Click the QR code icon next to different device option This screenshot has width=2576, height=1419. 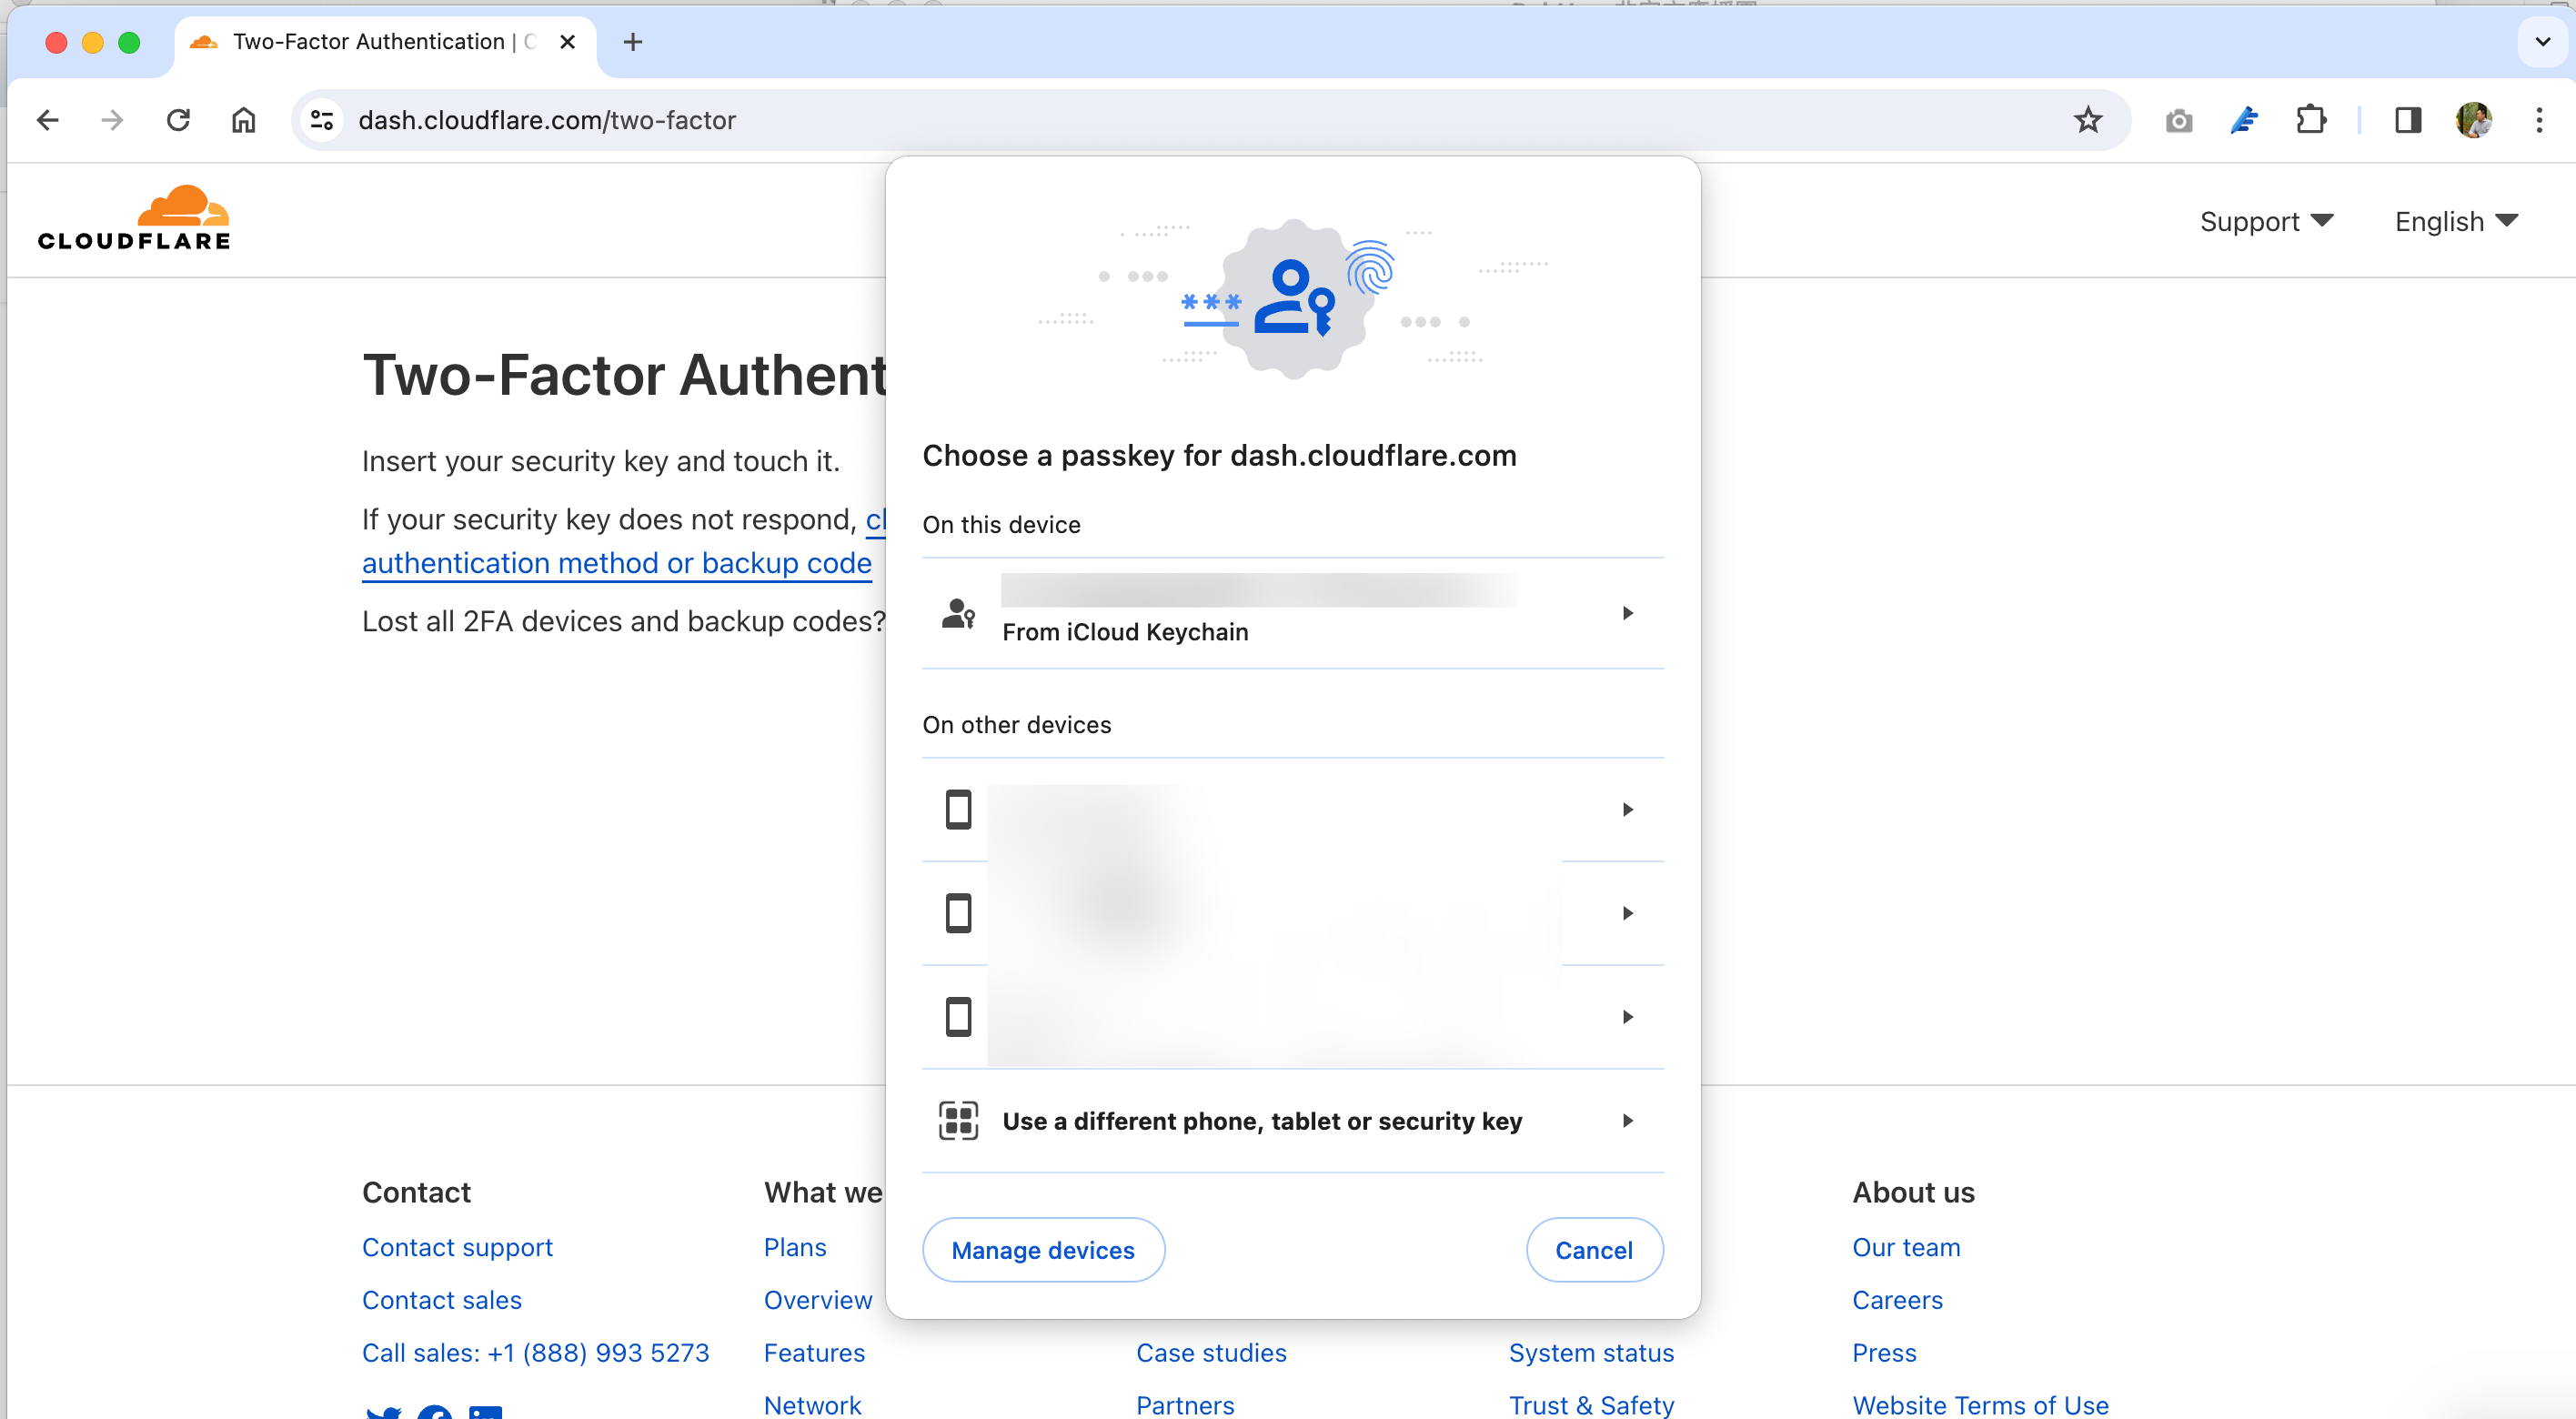958,1120
